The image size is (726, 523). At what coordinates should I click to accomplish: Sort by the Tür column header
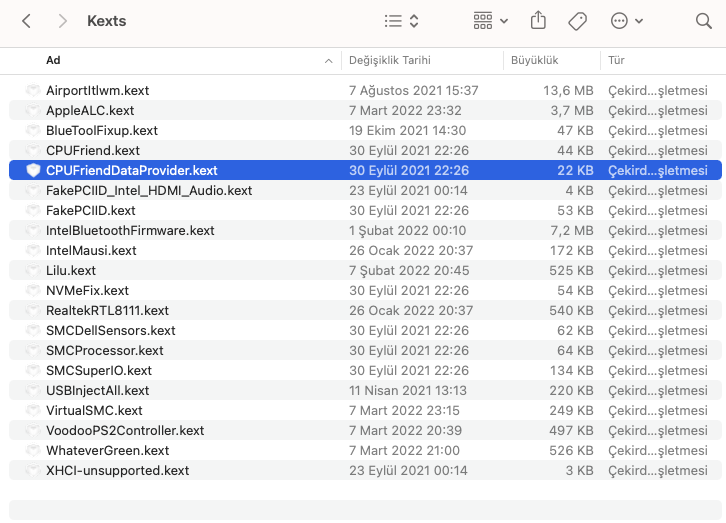[616, 61]
